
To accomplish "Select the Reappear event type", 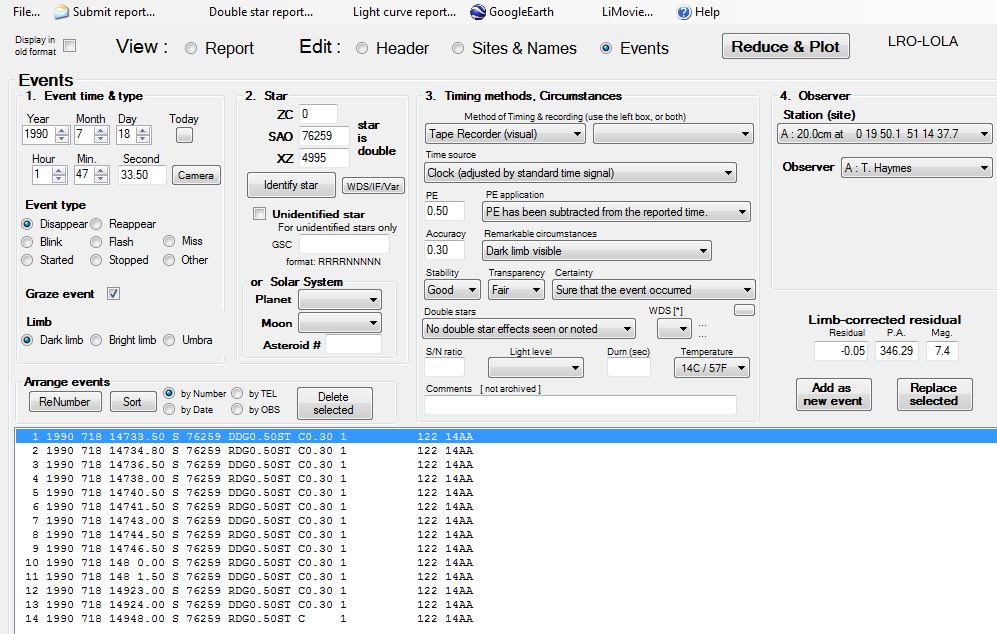I will [x=97, y=224].
